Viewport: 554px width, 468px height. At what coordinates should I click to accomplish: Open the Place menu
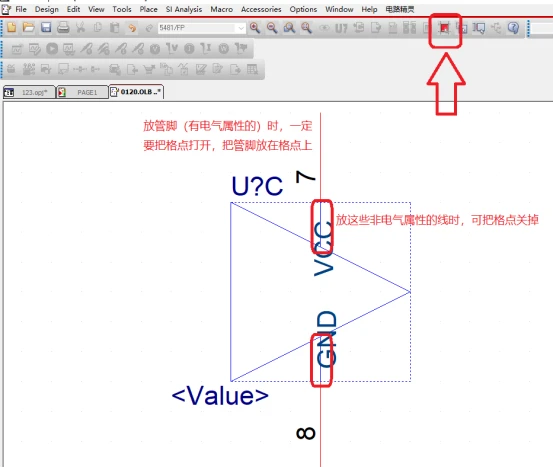(x=148, y=9)
